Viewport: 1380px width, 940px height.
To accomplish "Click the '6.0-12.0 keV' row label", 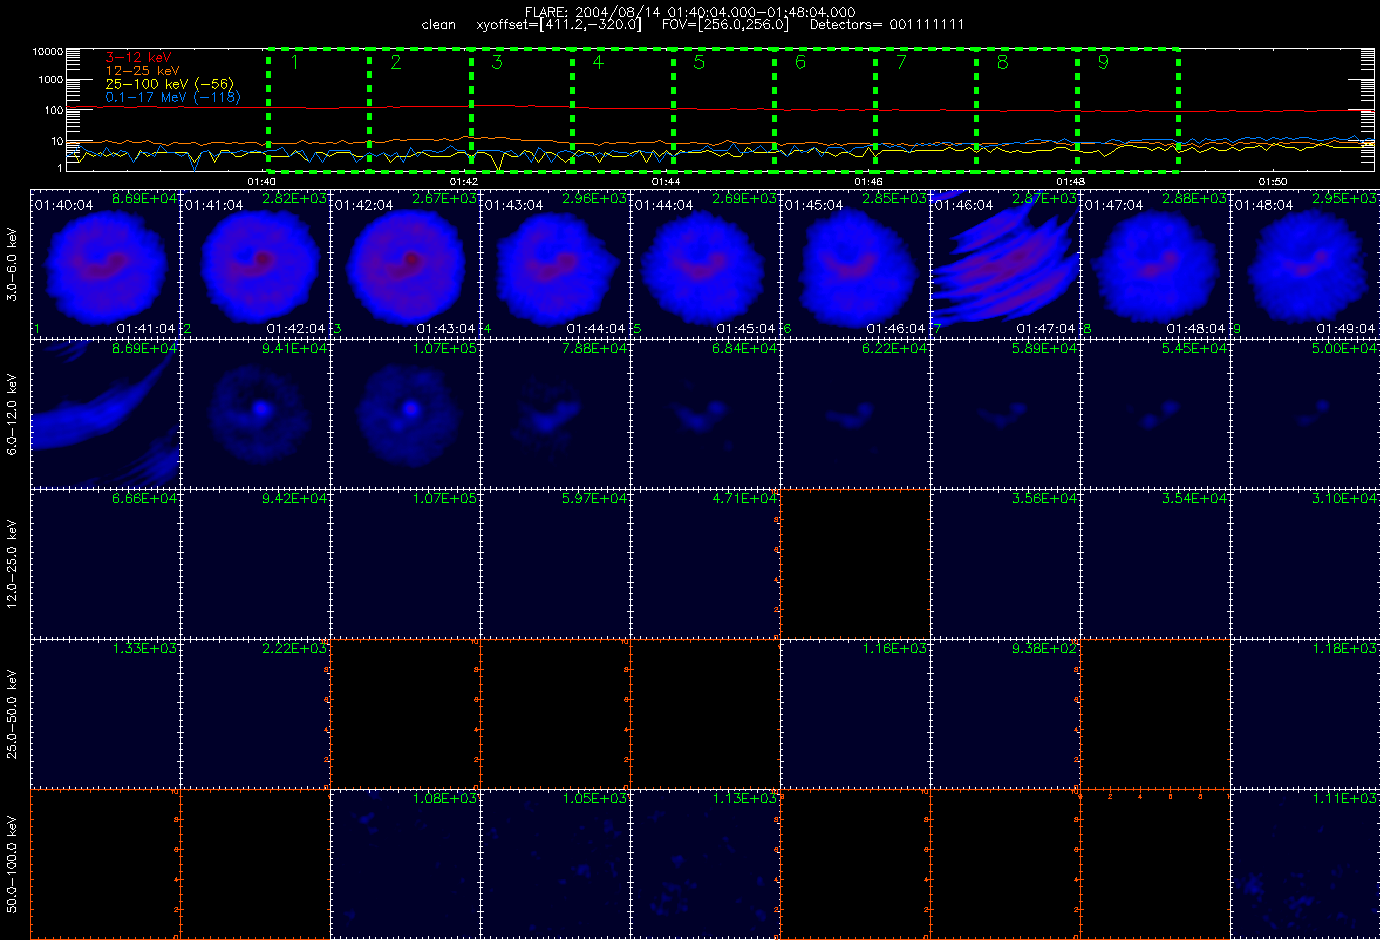I will click(12, 415).
